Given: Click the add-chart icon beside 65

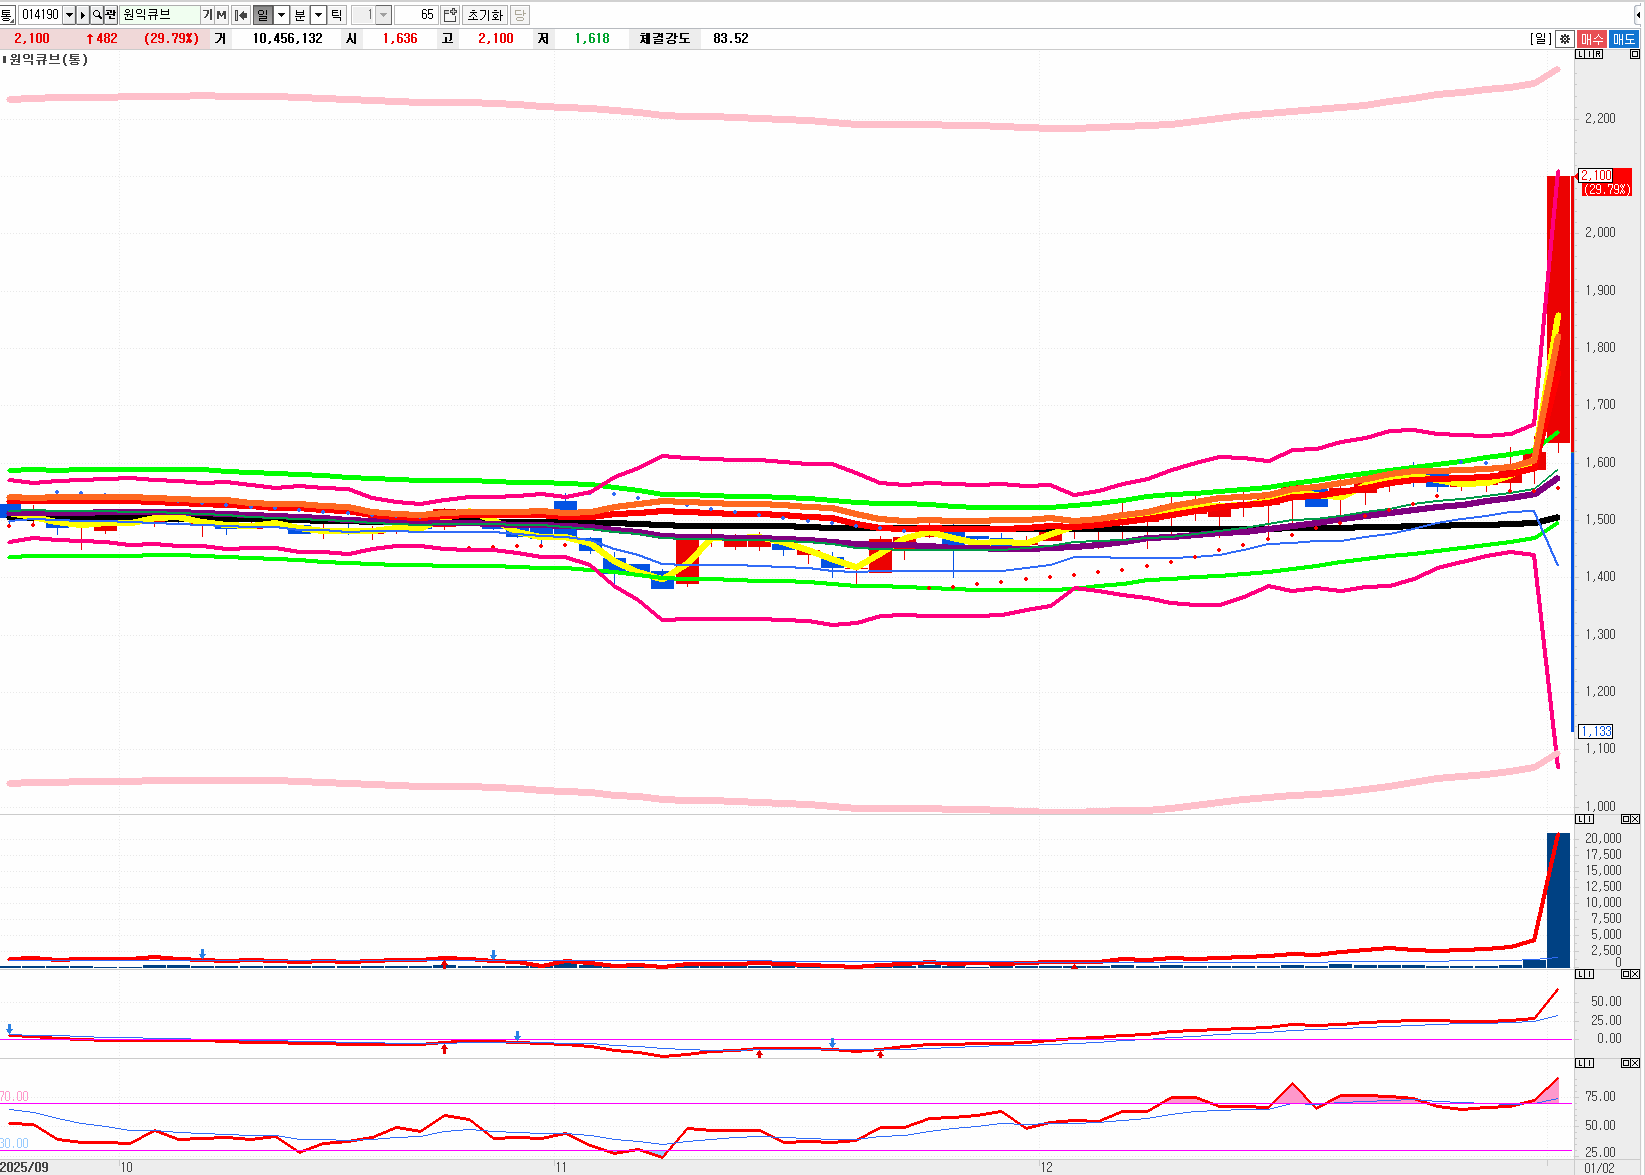Looking at the screenshot, I should tap(450, 15).
